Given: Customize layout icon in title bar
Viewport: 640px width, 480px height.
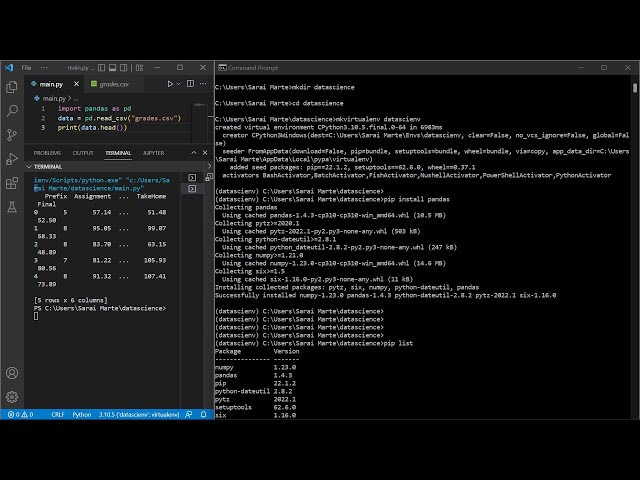Looking at the screenshot, I should [x=140, y=68].
